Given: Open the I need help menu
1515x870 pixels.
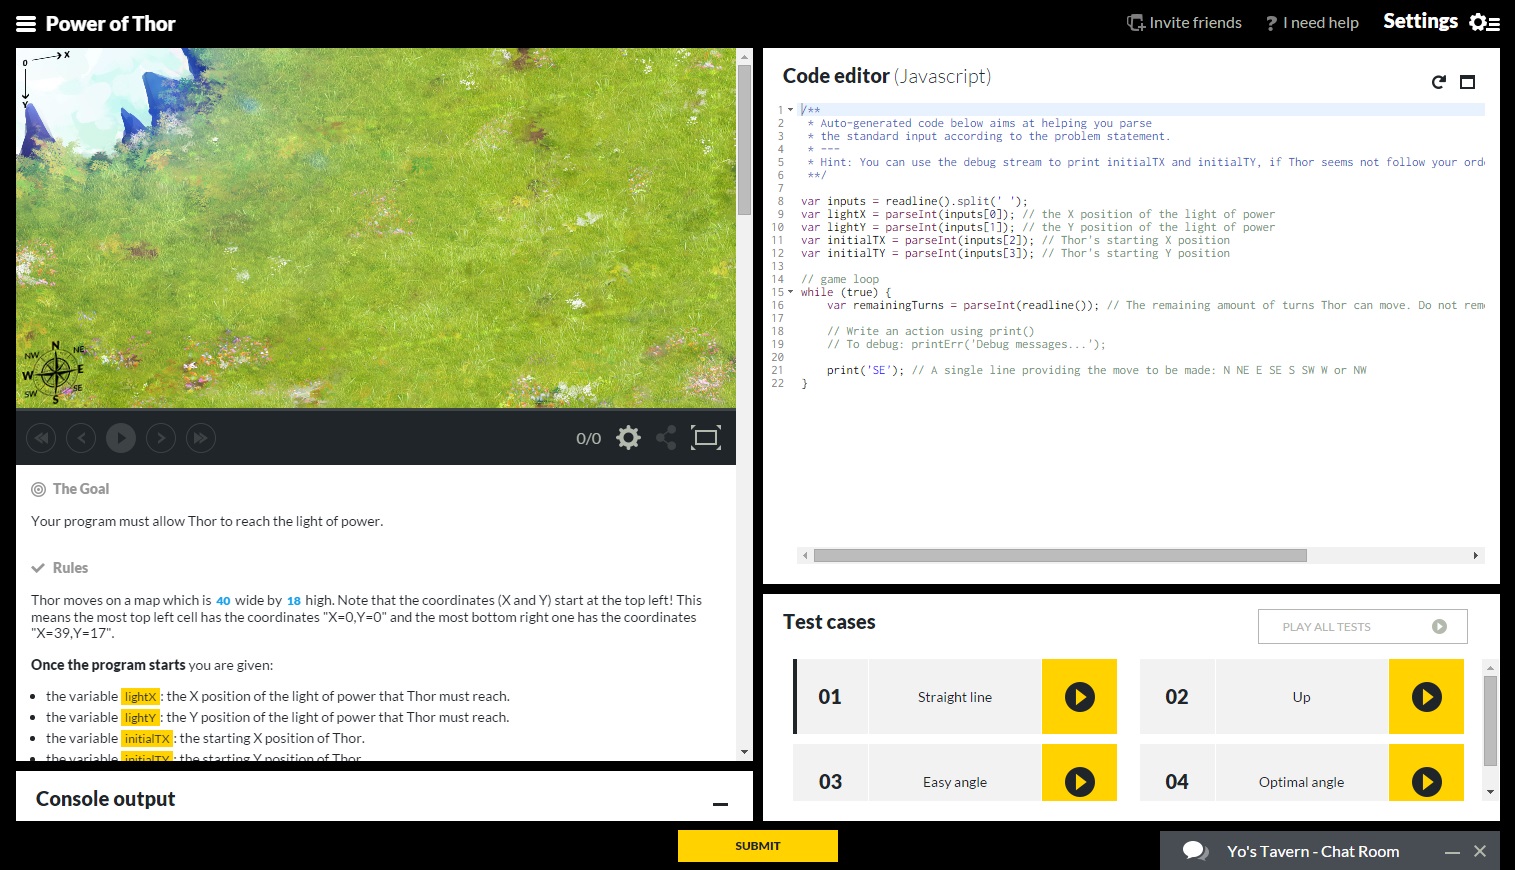Looking at the screenshot, I should [x=1312, y=23].
